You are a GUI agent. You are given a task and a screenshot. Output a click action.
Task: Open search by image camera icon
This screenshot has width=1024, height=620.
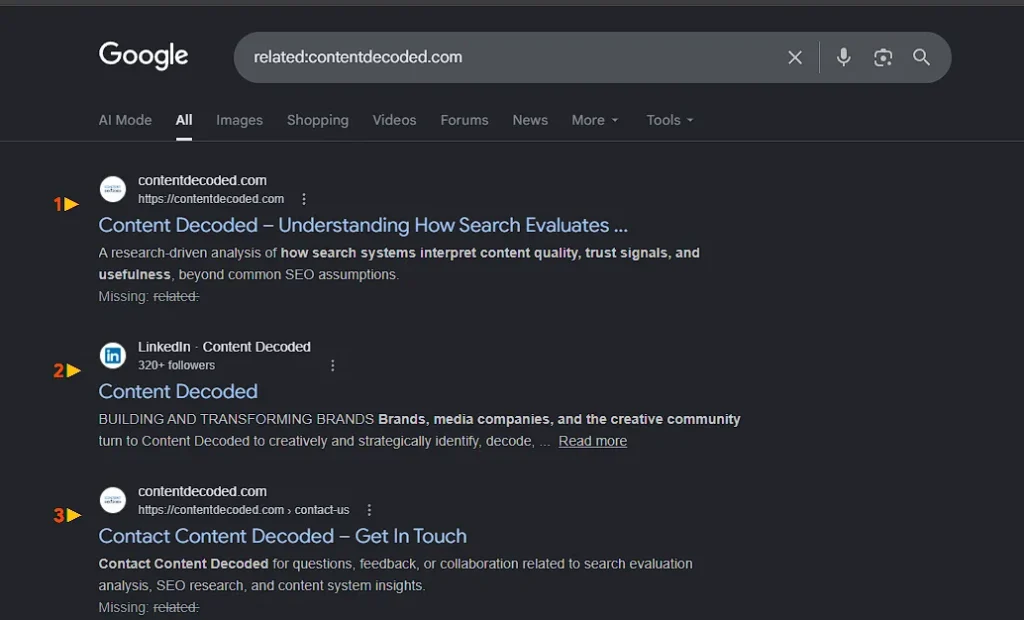pyautogui.click(x=883, y=57)
